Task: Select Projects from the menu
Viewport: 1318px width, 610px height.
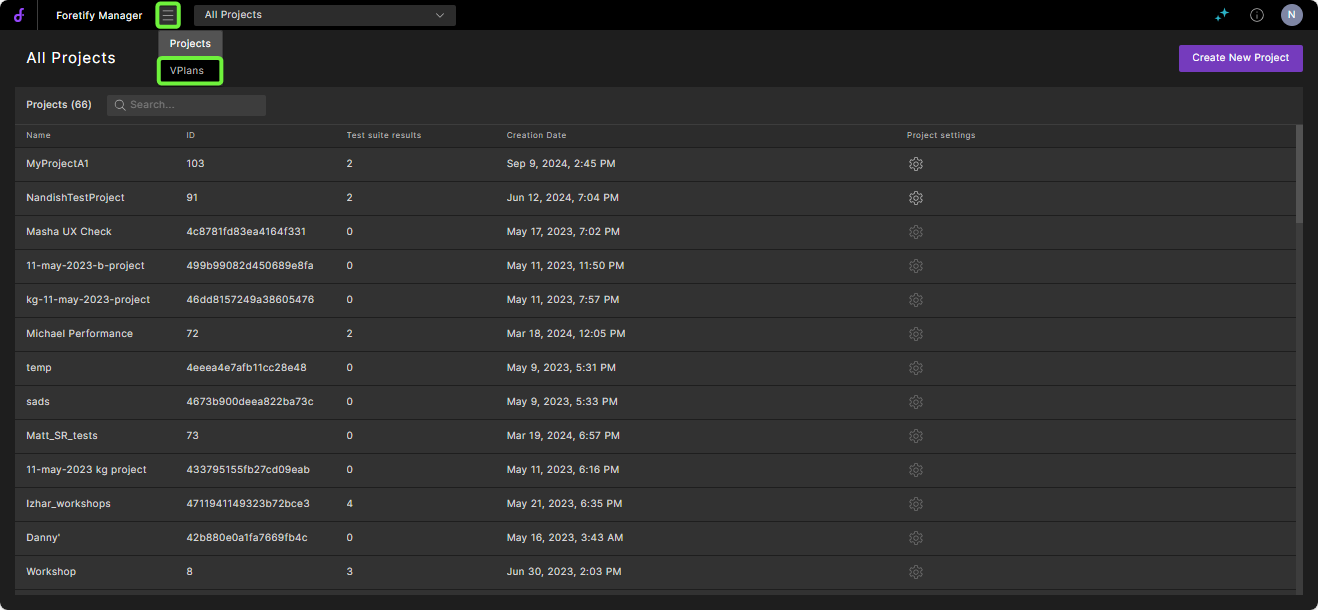Action: tap(190, 44)
